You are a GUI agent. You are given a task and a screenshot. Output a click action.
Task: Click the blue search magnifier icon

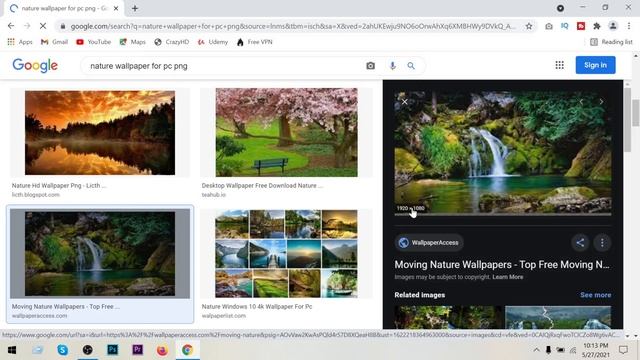coord(411,66)
